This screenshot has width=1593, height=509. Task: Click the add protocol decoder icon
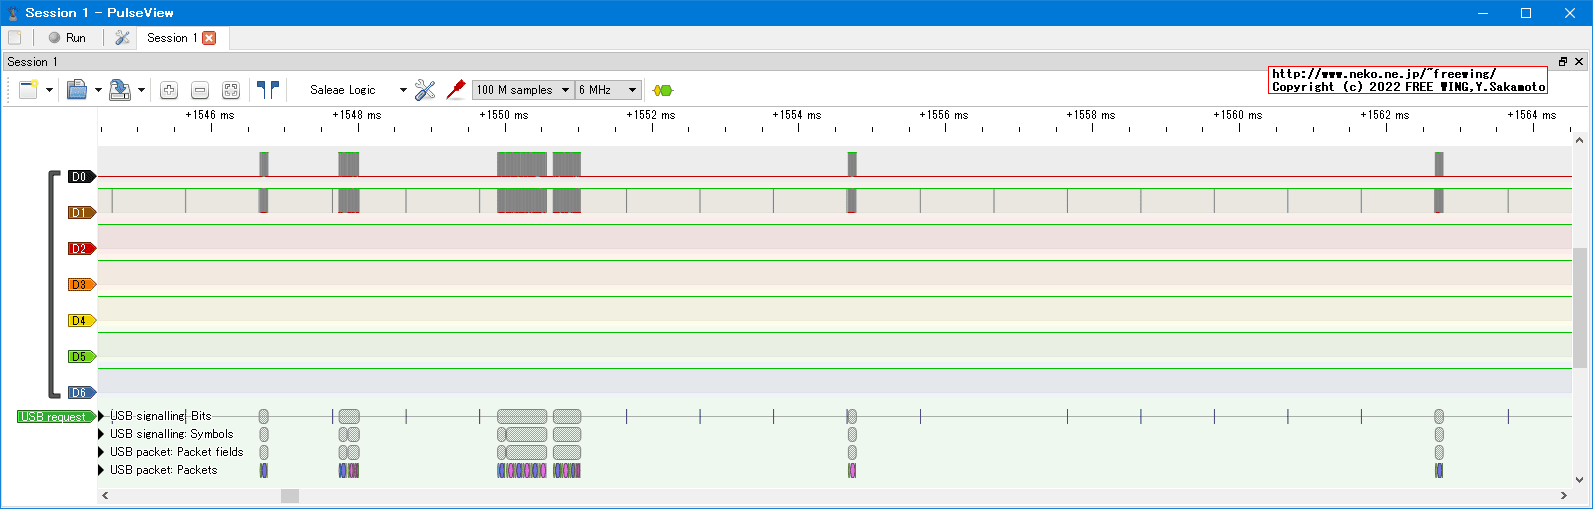click(x=662, y=90)
